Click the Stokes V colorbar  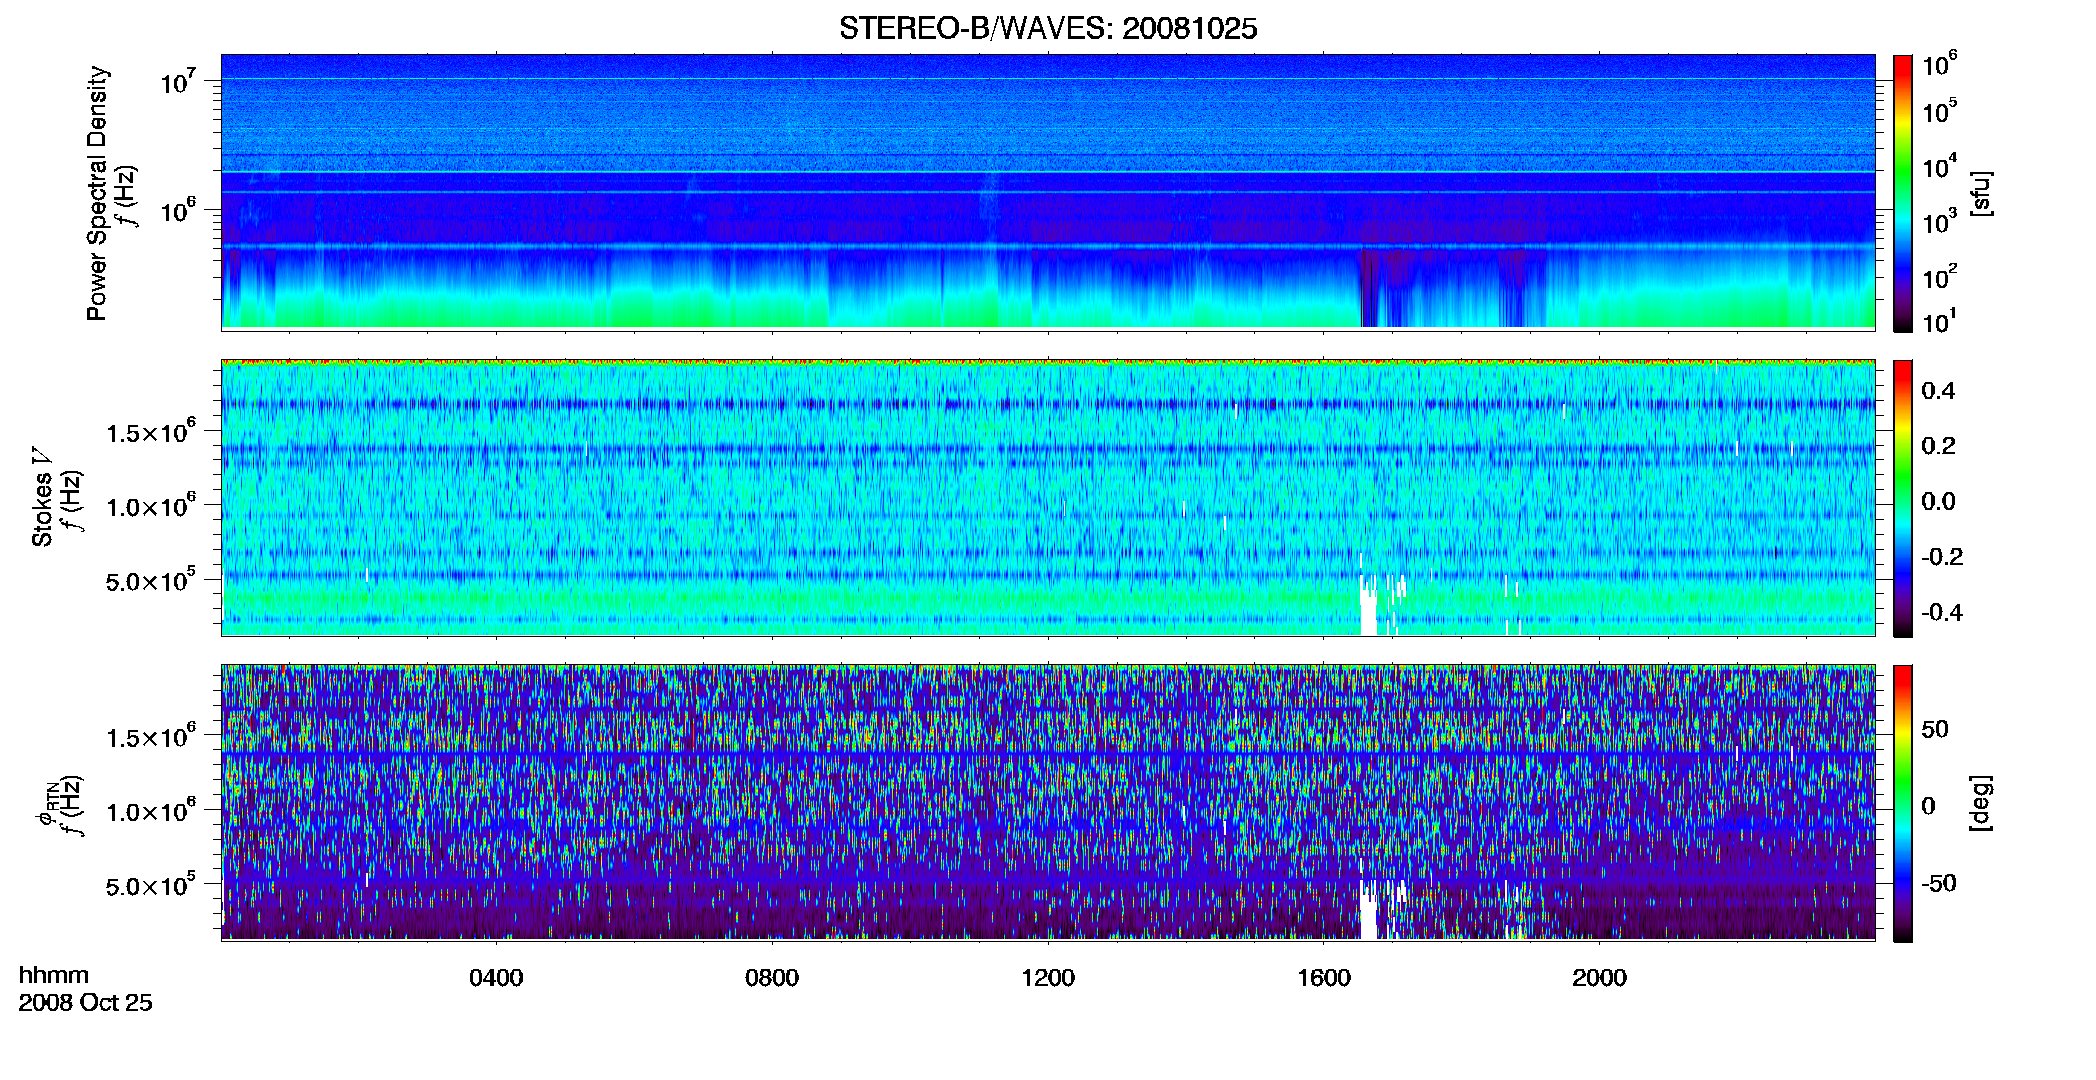(x=1903, y=498)
